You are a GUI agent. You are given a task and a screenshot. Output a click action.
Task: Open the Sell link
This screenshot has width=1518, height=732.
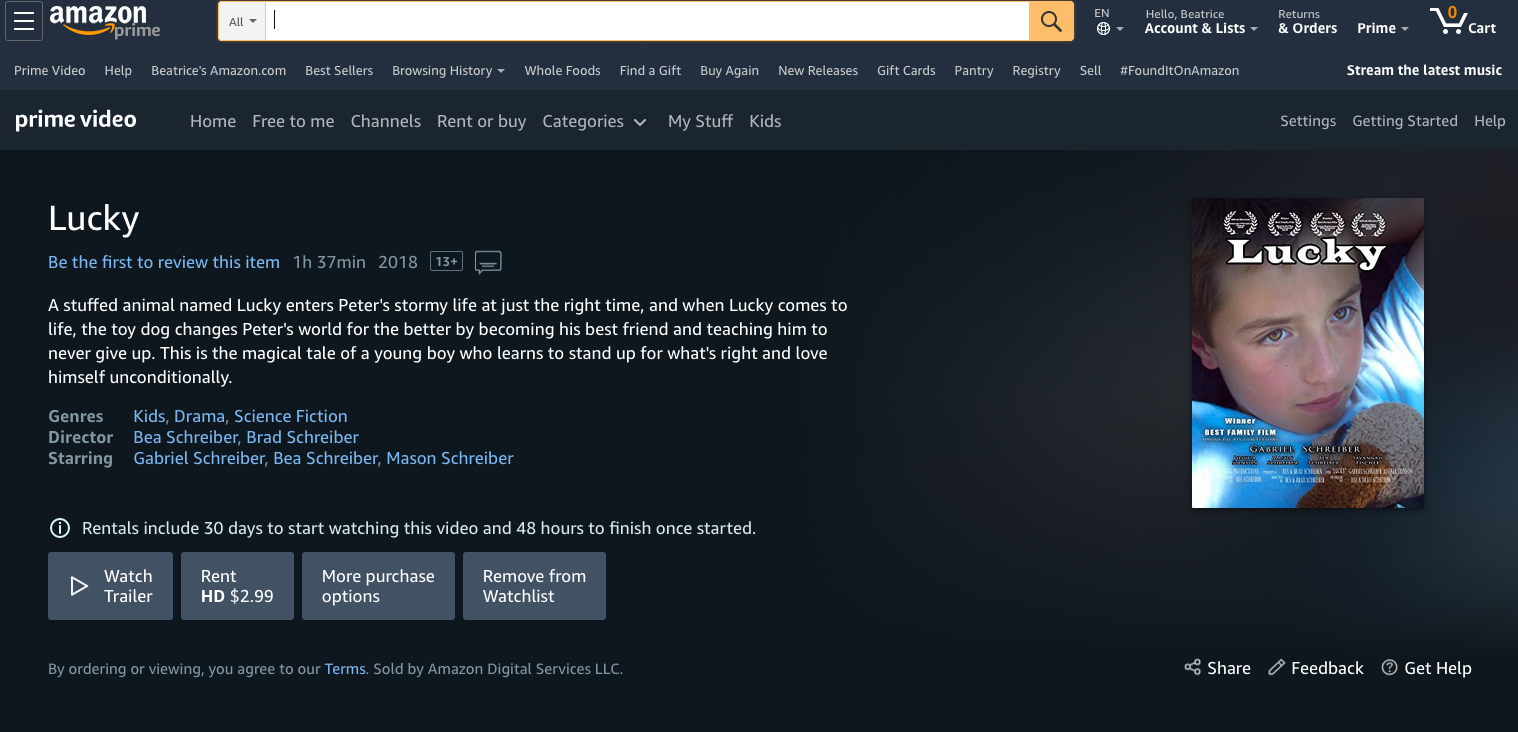coord(1091,71)
